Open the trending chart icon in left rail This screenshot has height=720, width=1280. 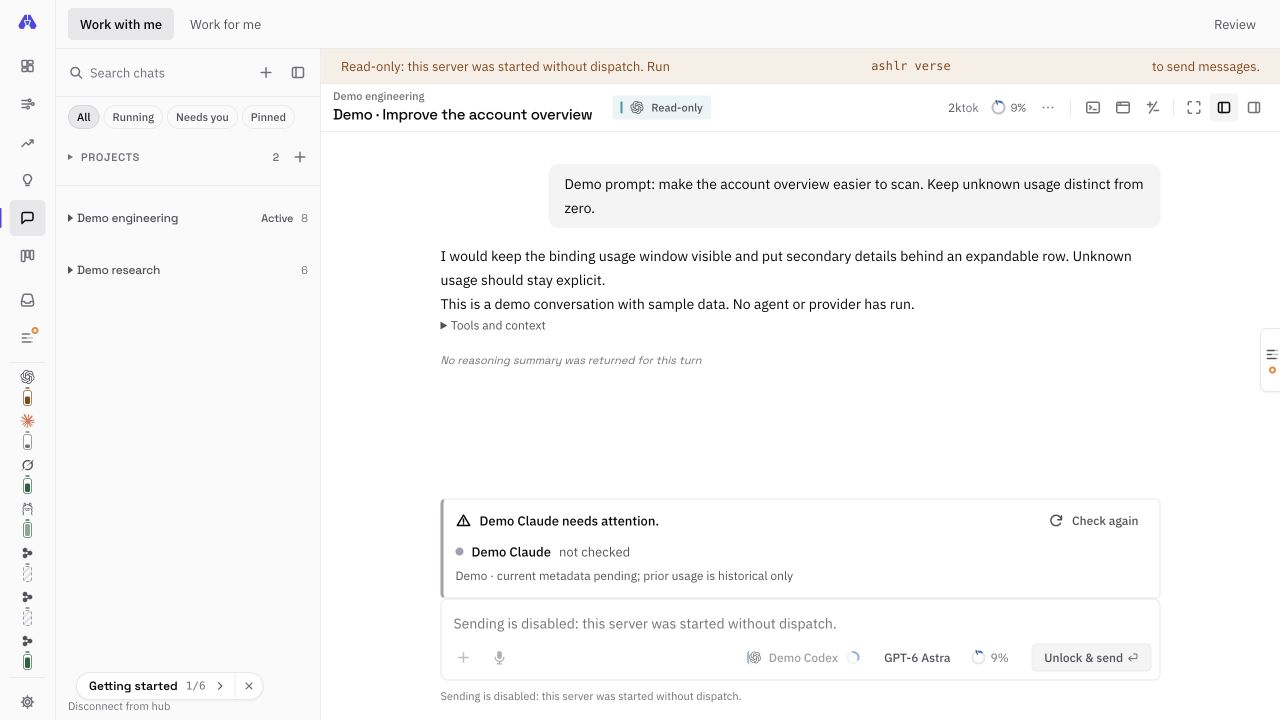27,143
